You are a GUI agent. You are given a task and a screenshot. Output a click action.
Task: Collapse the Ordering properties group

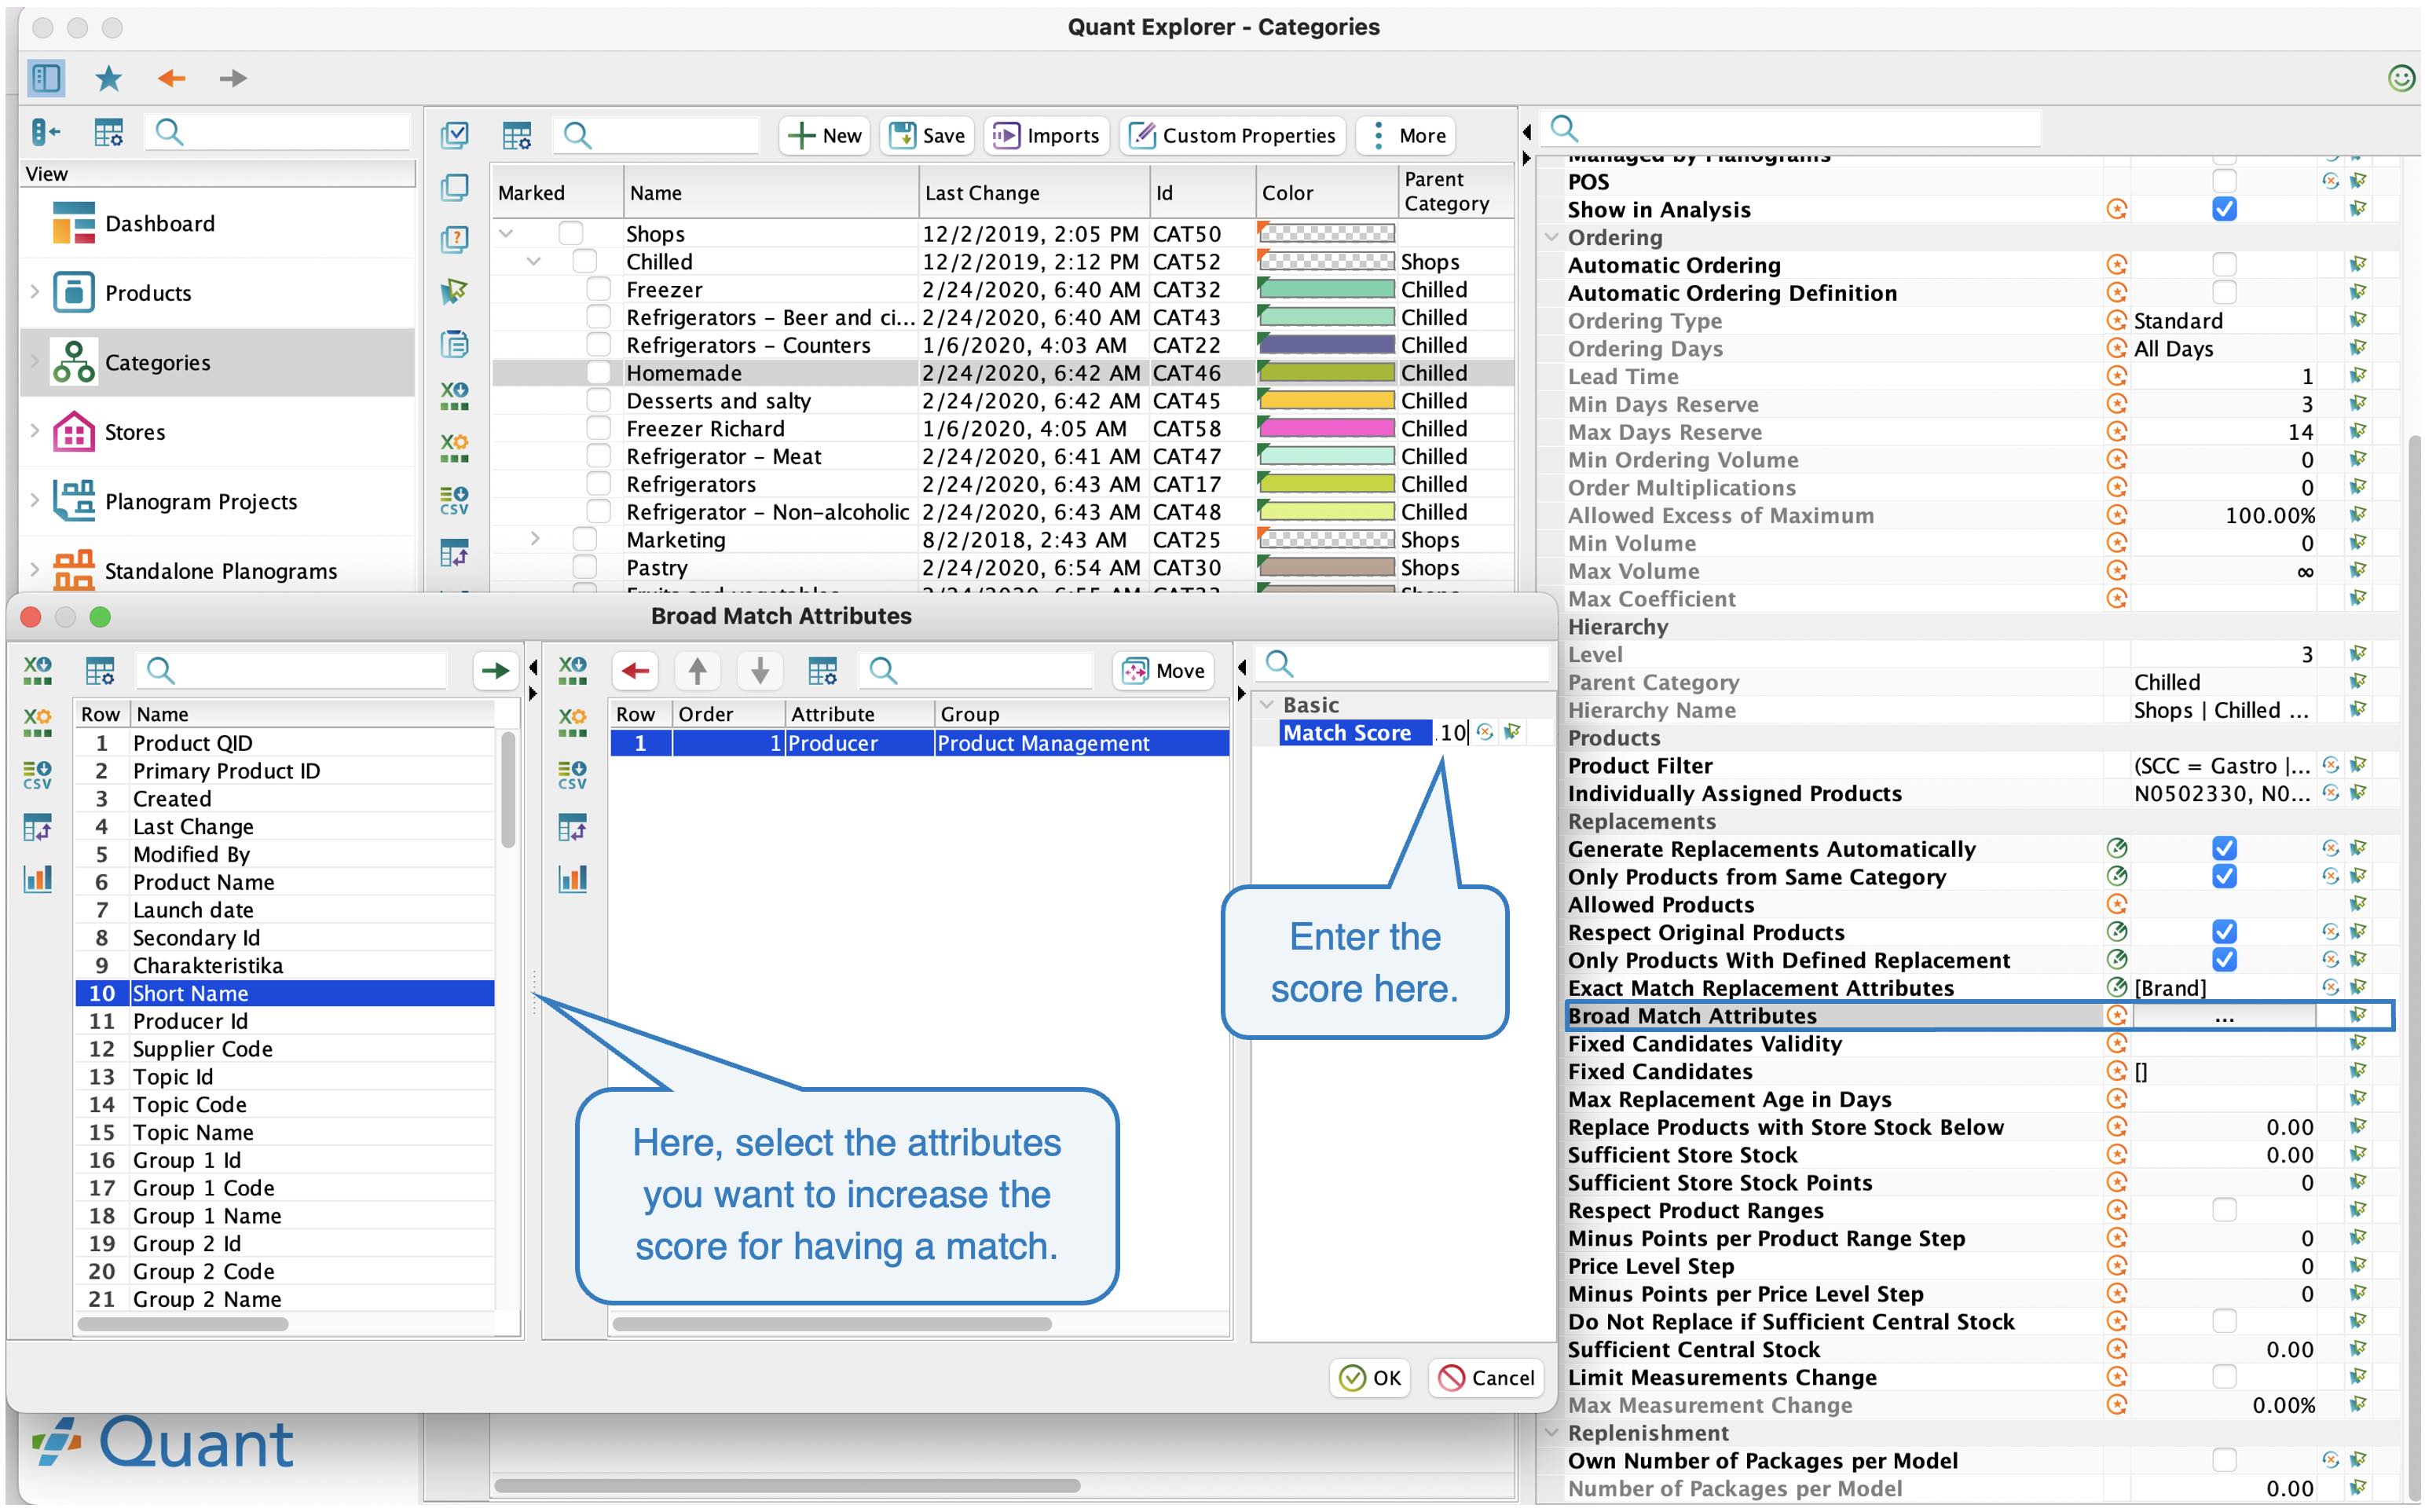[1552, 237]
